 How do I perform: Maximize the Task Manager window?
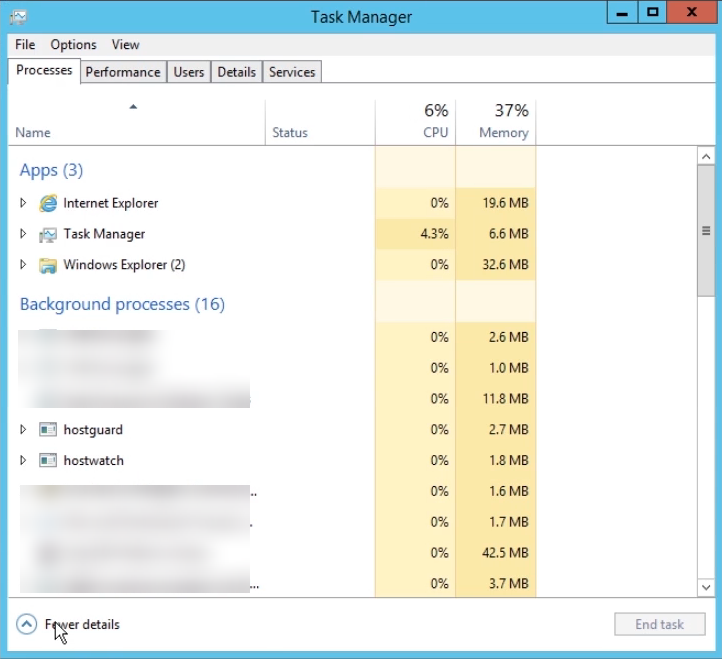tap(652, 12)
